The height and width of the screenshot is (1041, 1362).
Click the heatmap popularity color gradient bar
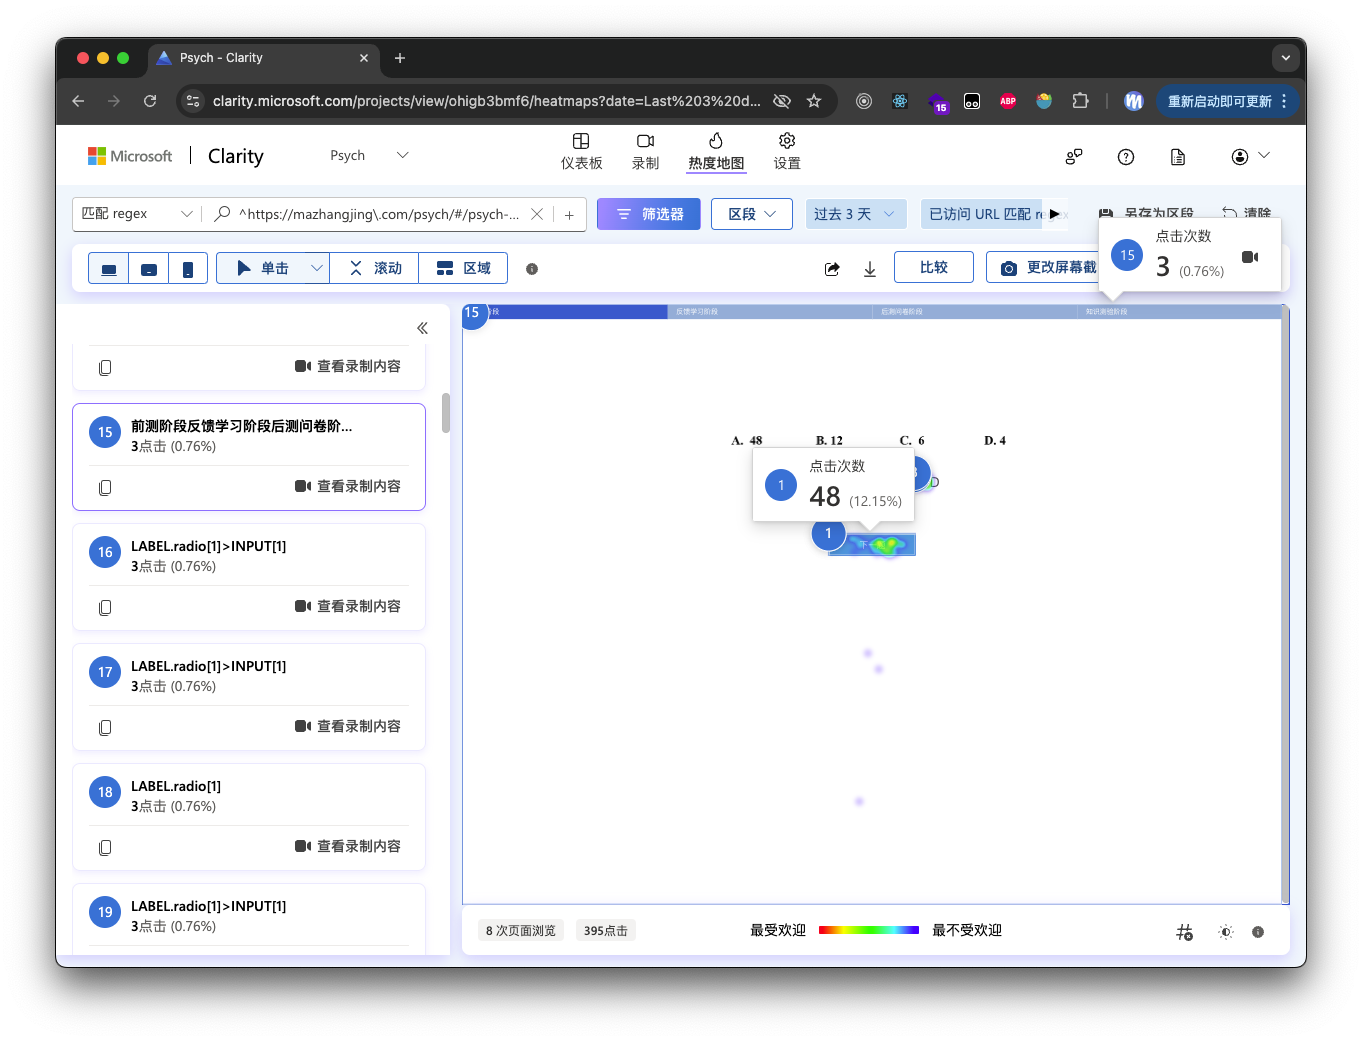(x=868, y=929)
